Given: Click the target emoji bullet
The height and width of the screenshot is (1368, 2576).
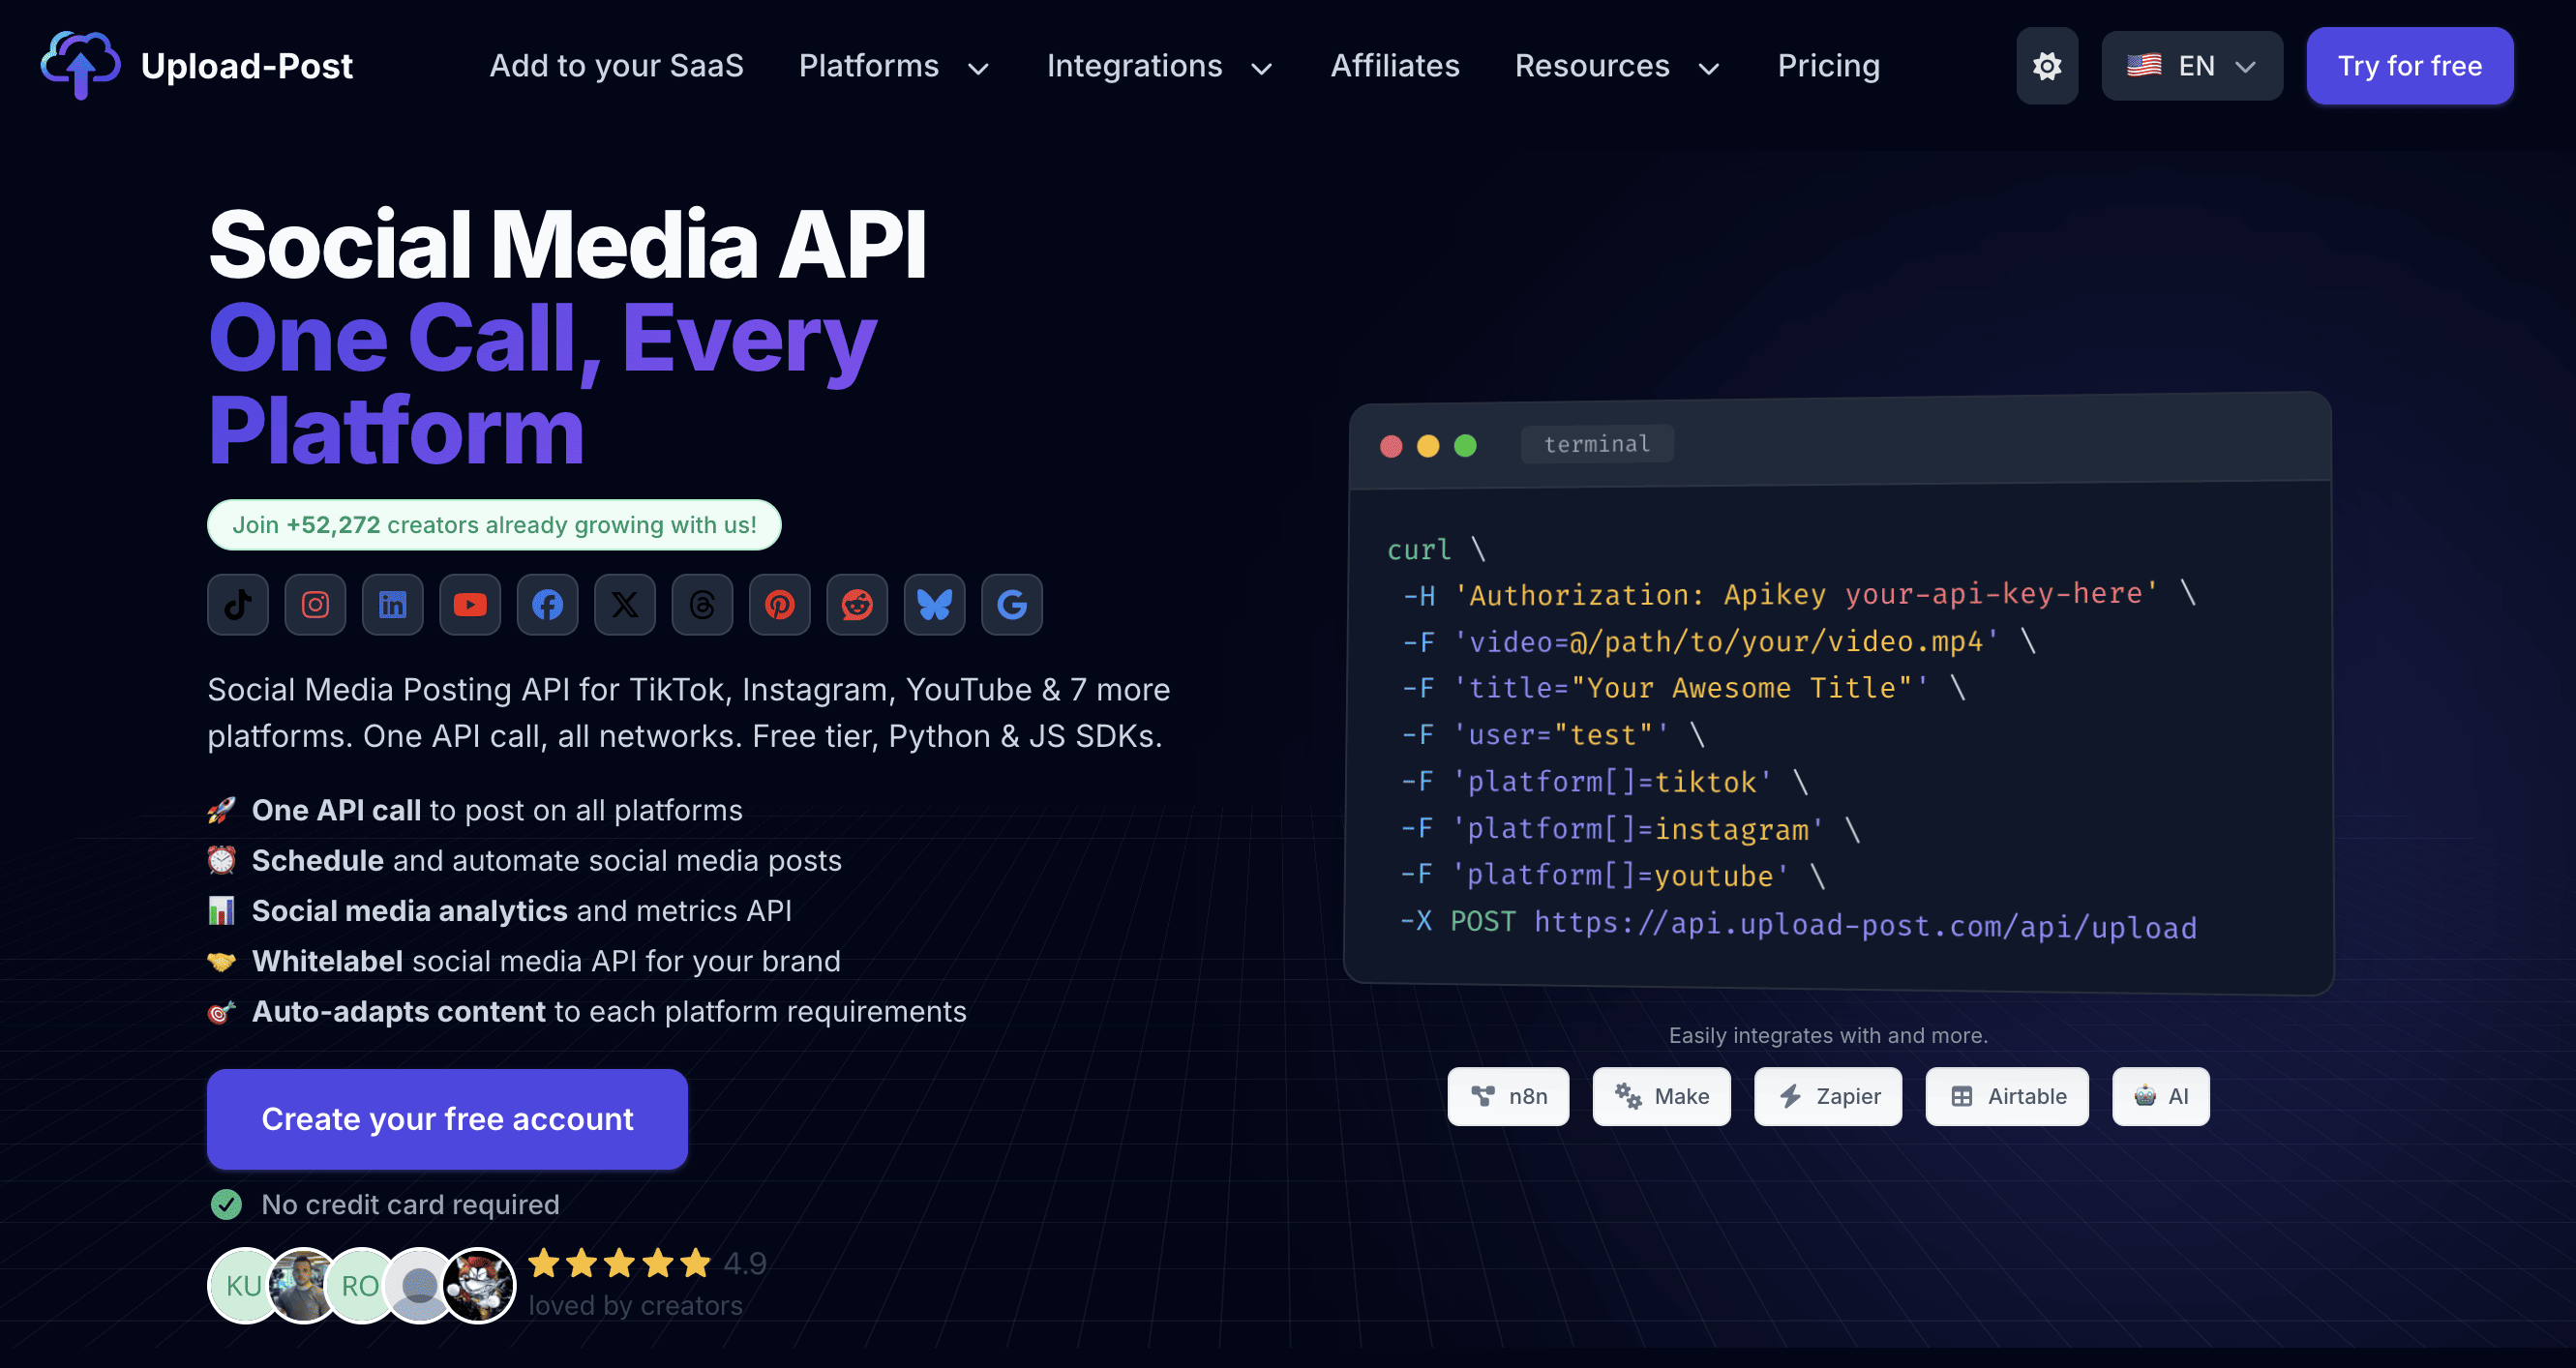Looking at the screenshot, I should tap(221, 1012).
